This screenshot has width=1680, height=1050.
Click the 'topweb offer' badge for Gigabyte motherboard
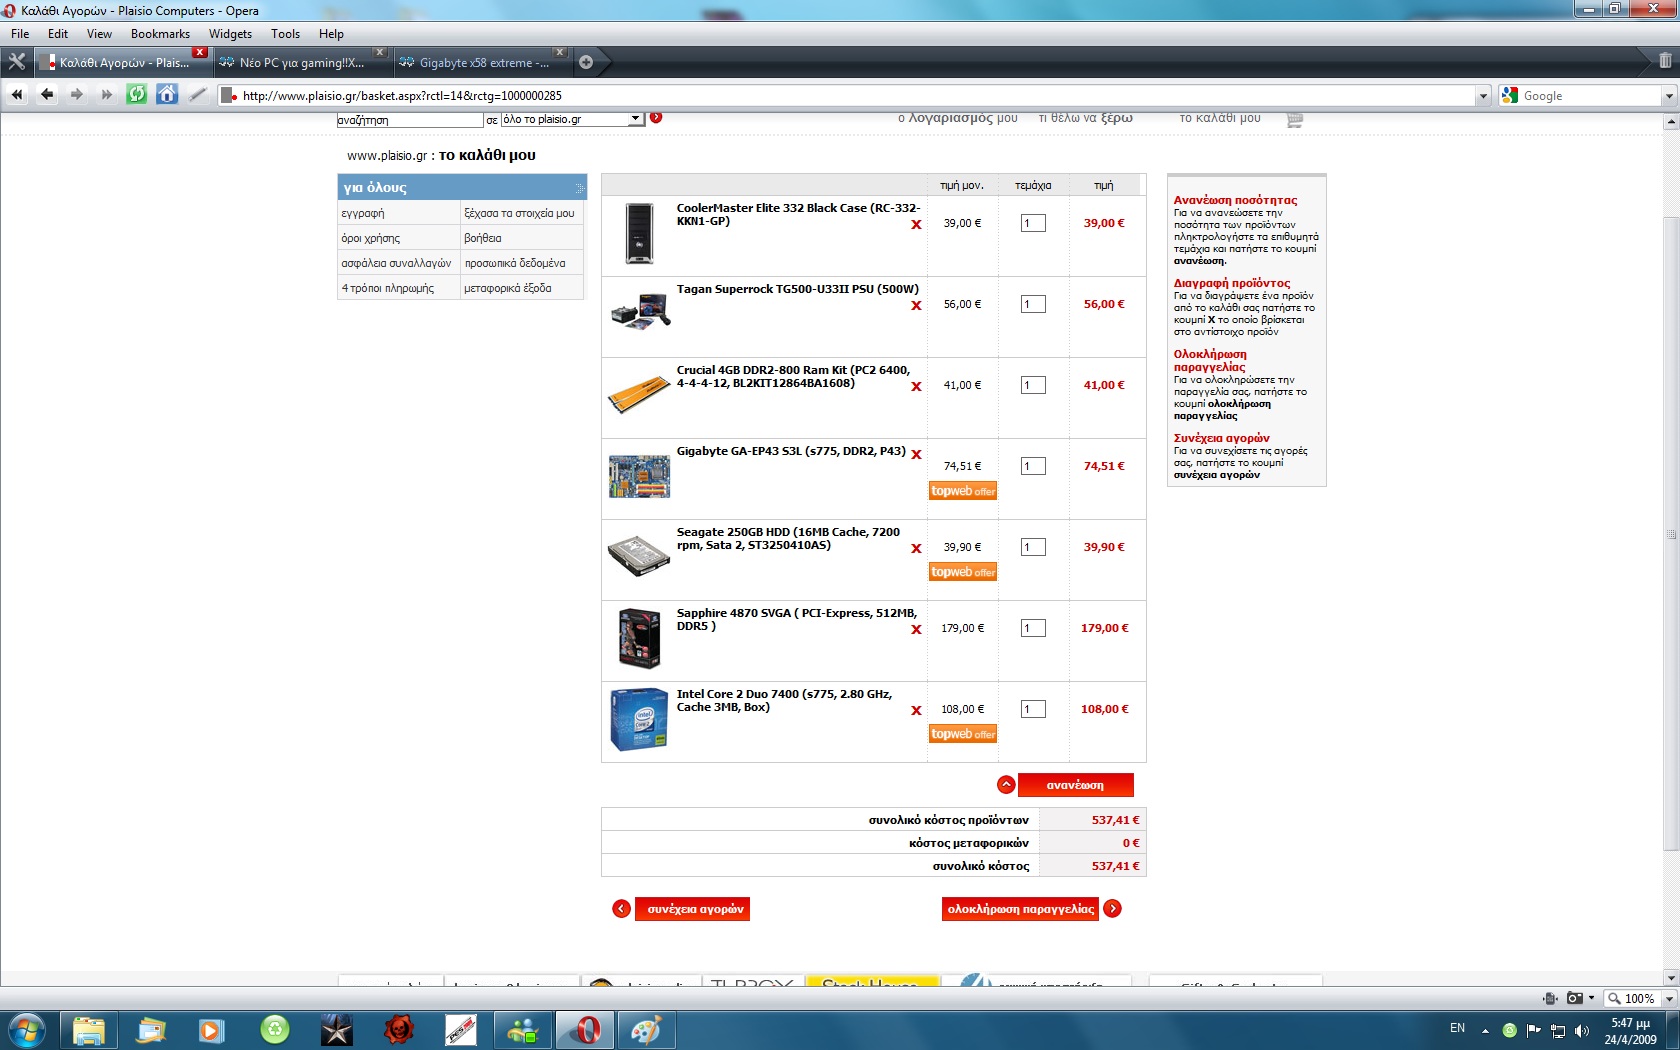[x=963, y=491]
